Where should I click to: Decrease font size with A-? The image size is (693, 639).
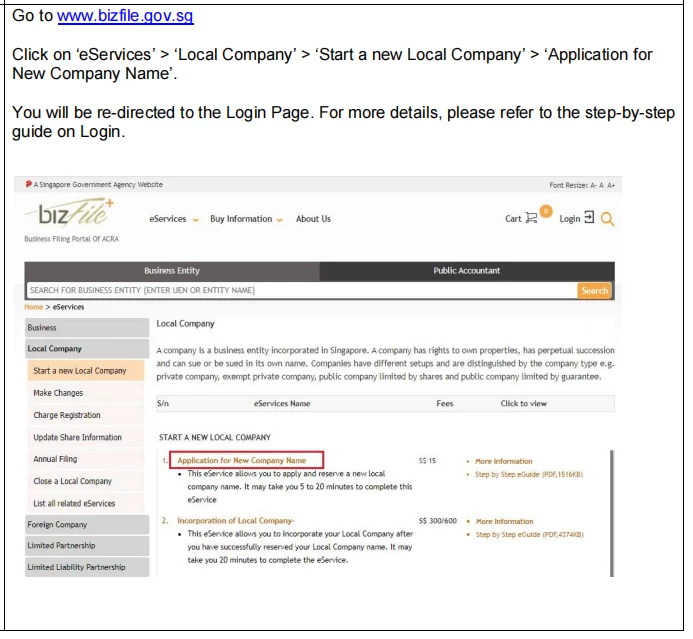593,186
